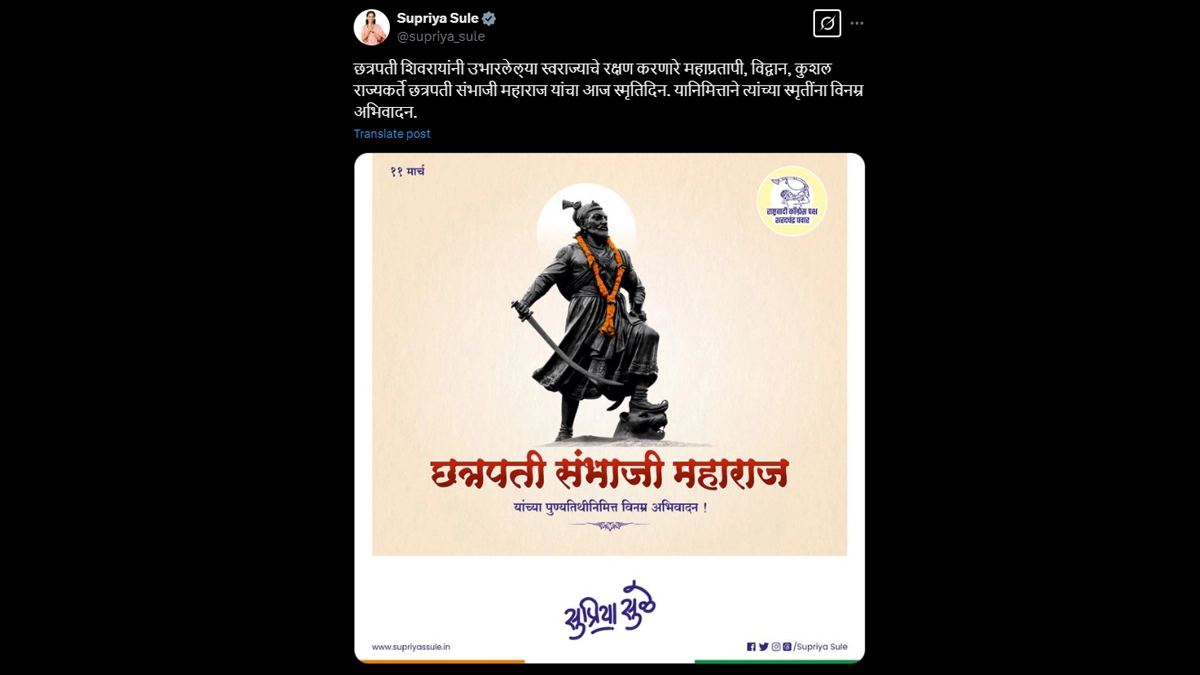Click the round party logo badge

pyautogui.click(x=792, y=201)
